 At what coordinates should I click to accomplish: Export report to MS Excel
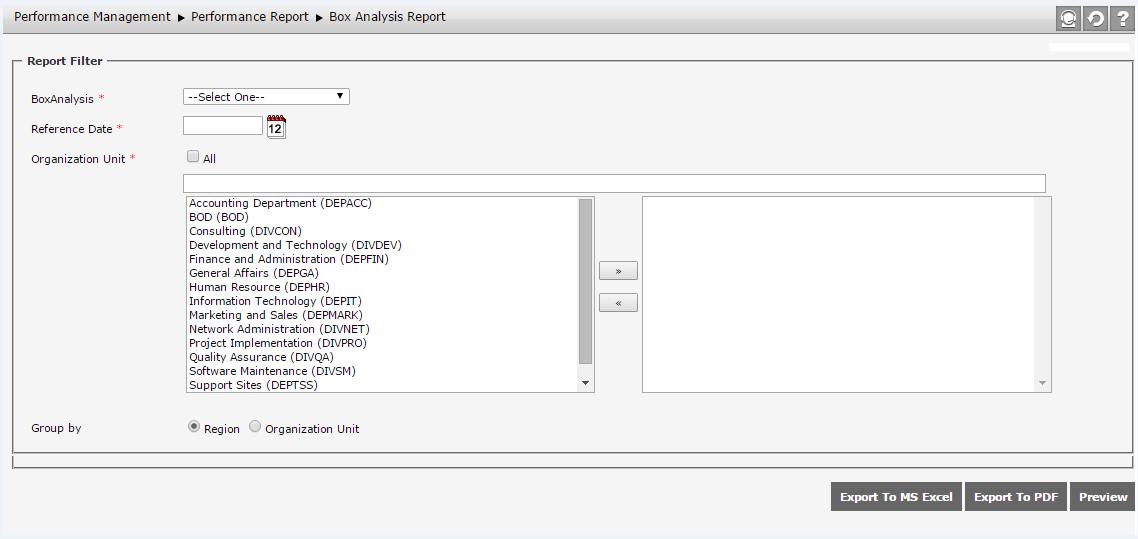point(896,497)
